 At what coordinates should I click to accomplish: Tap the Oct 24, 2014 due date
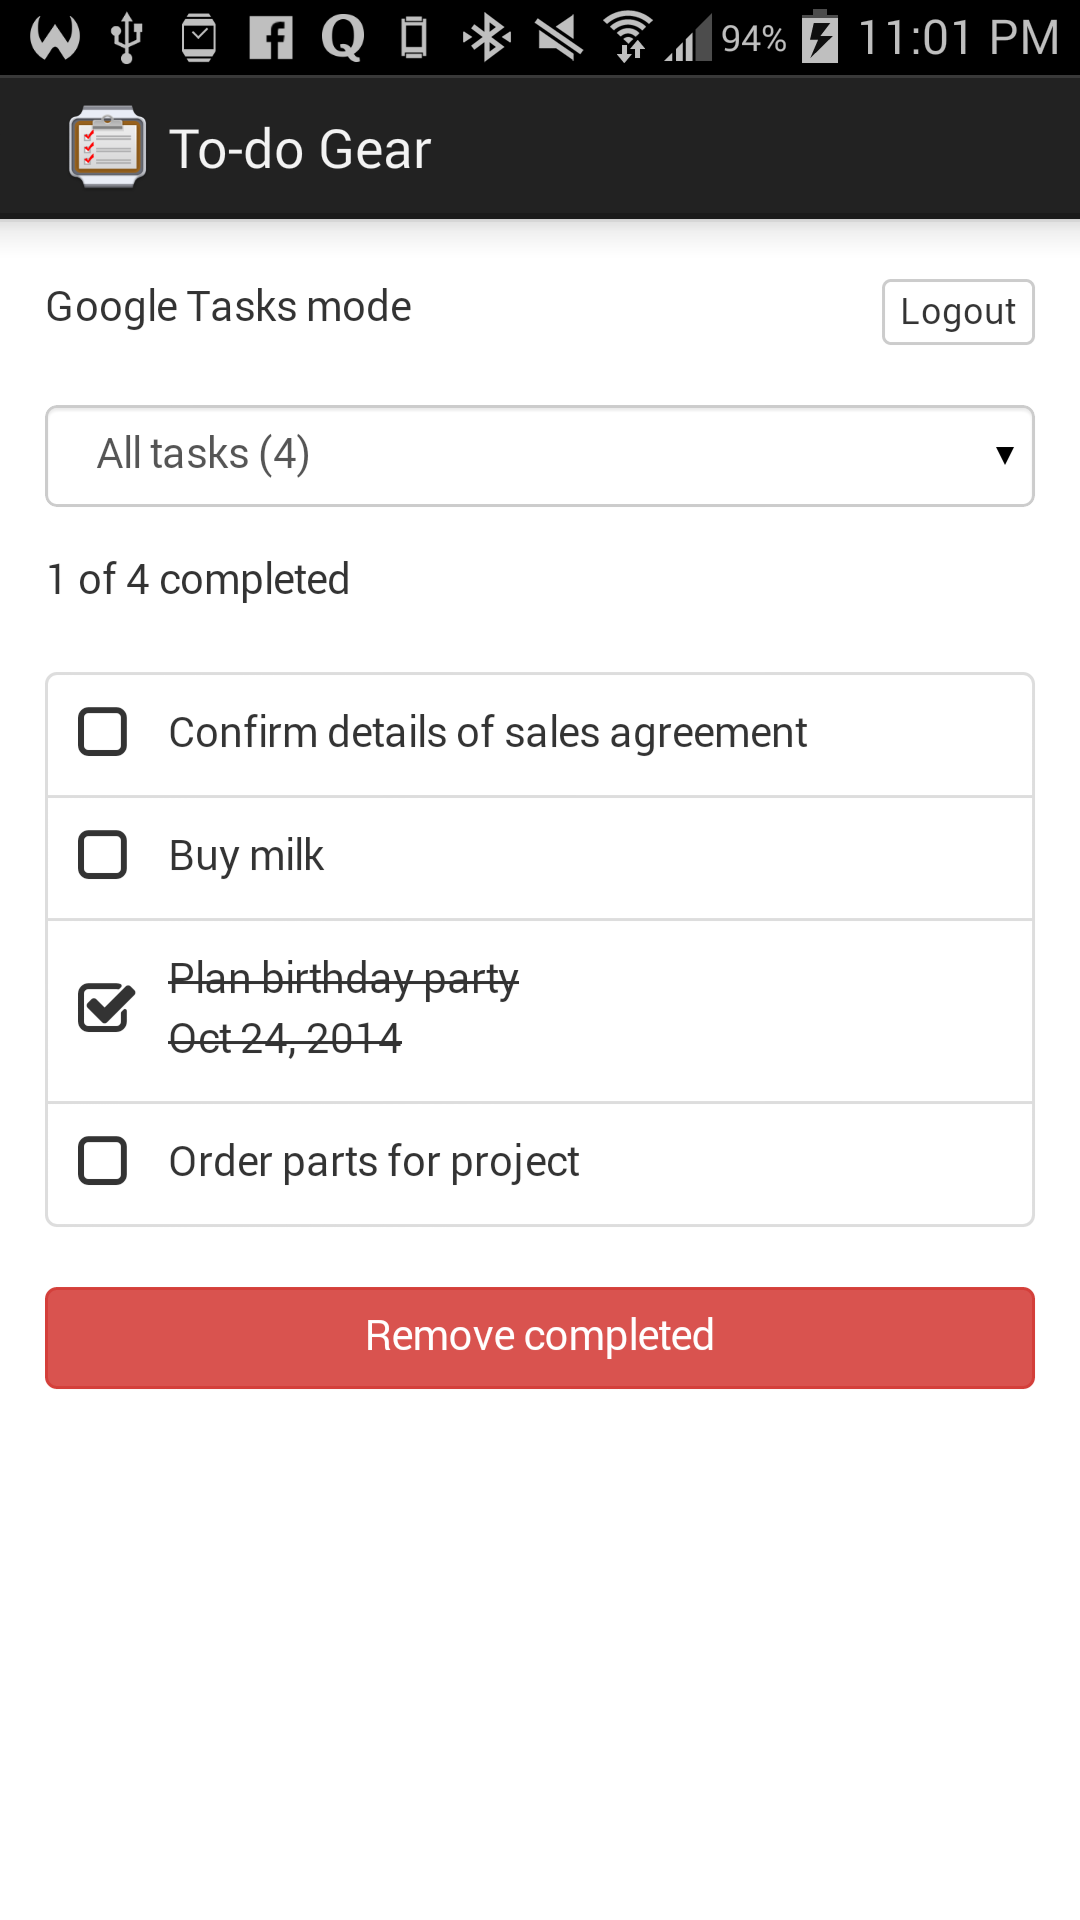tap(285, 1039)
